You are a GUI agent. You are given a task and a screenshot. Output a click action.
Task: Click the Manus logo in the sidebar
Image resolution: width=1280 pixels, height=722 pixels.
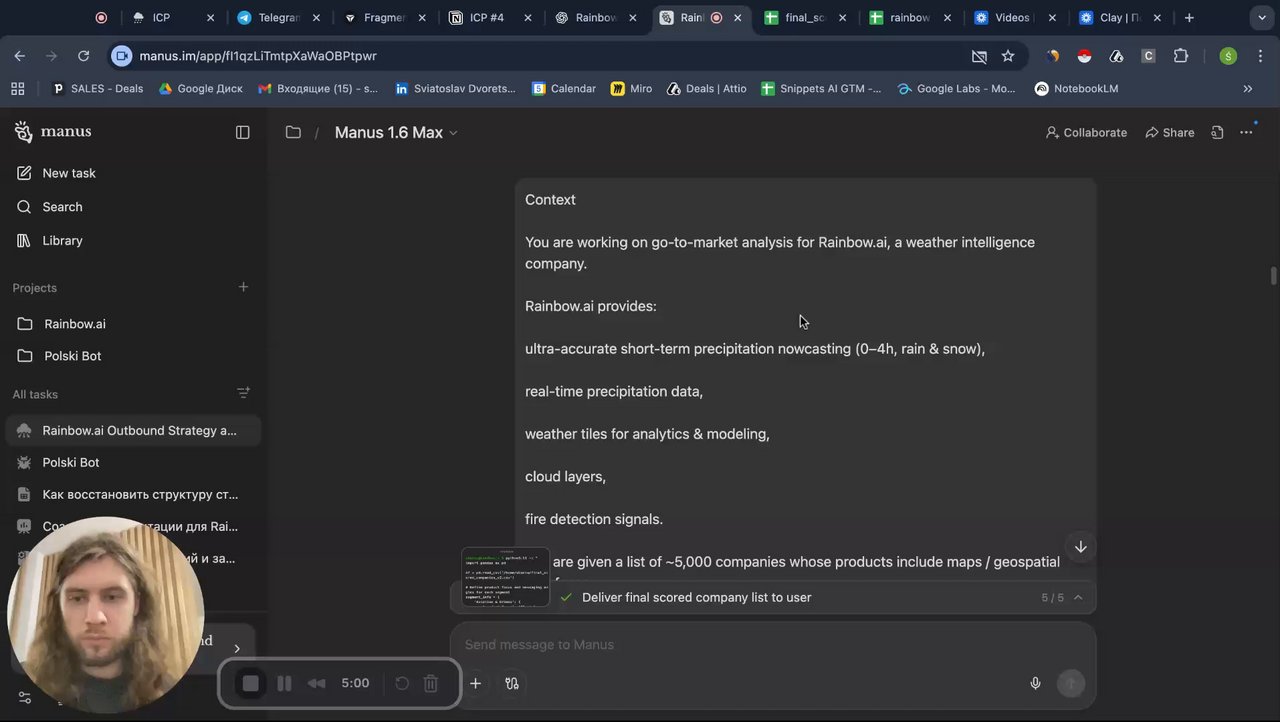(x=53, y=132)
